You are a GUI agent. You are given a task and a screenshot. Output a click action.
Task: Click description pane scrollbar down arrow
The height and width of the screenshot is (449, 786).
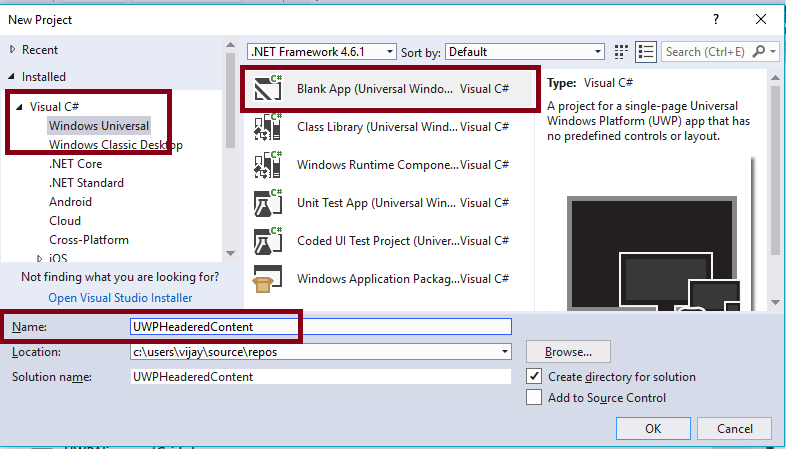(775, 303)
